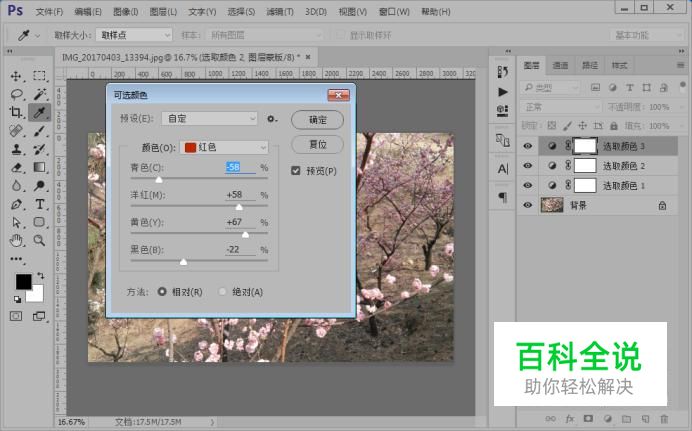Select the History Brush tool

tap(39, 149)
